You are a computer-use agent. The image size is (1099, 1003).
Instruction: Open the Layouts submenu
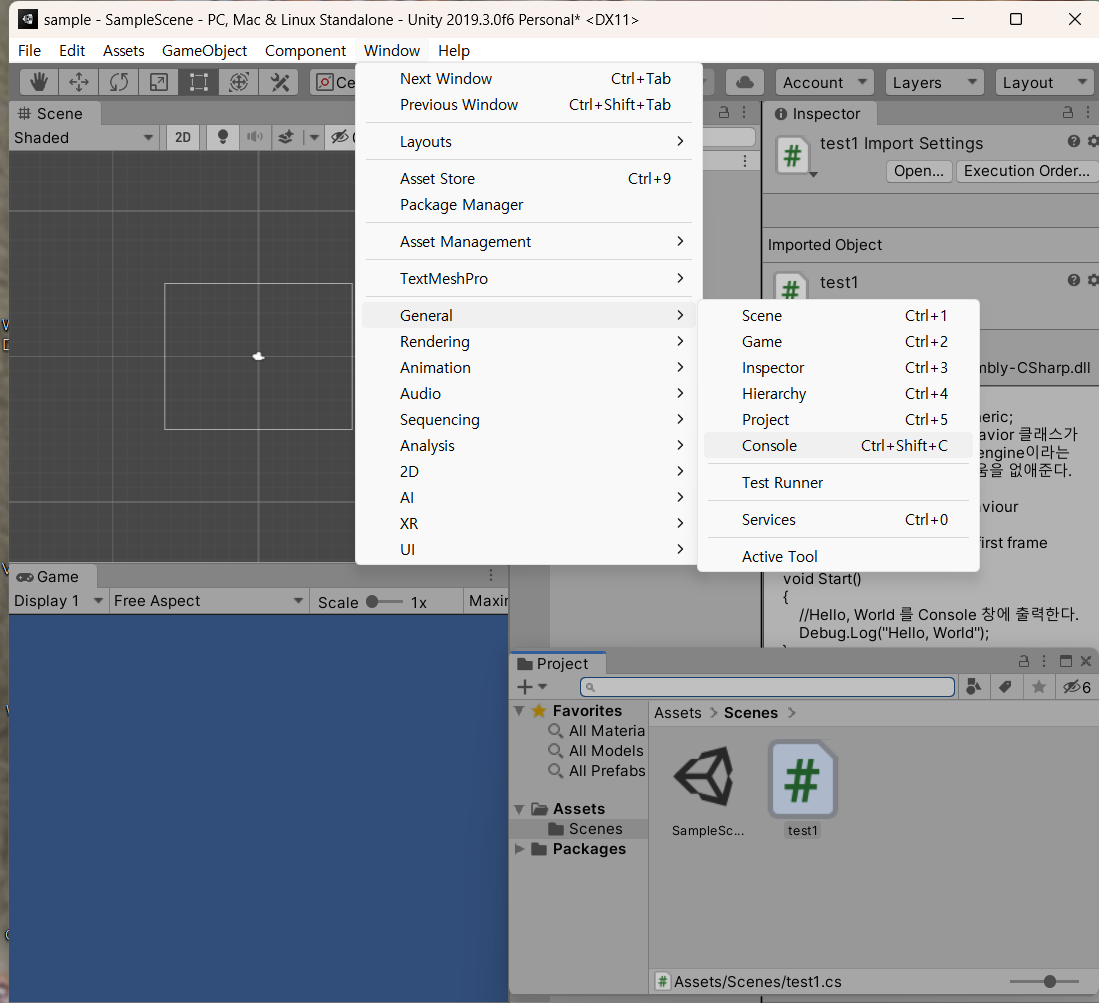pos(529,142)
